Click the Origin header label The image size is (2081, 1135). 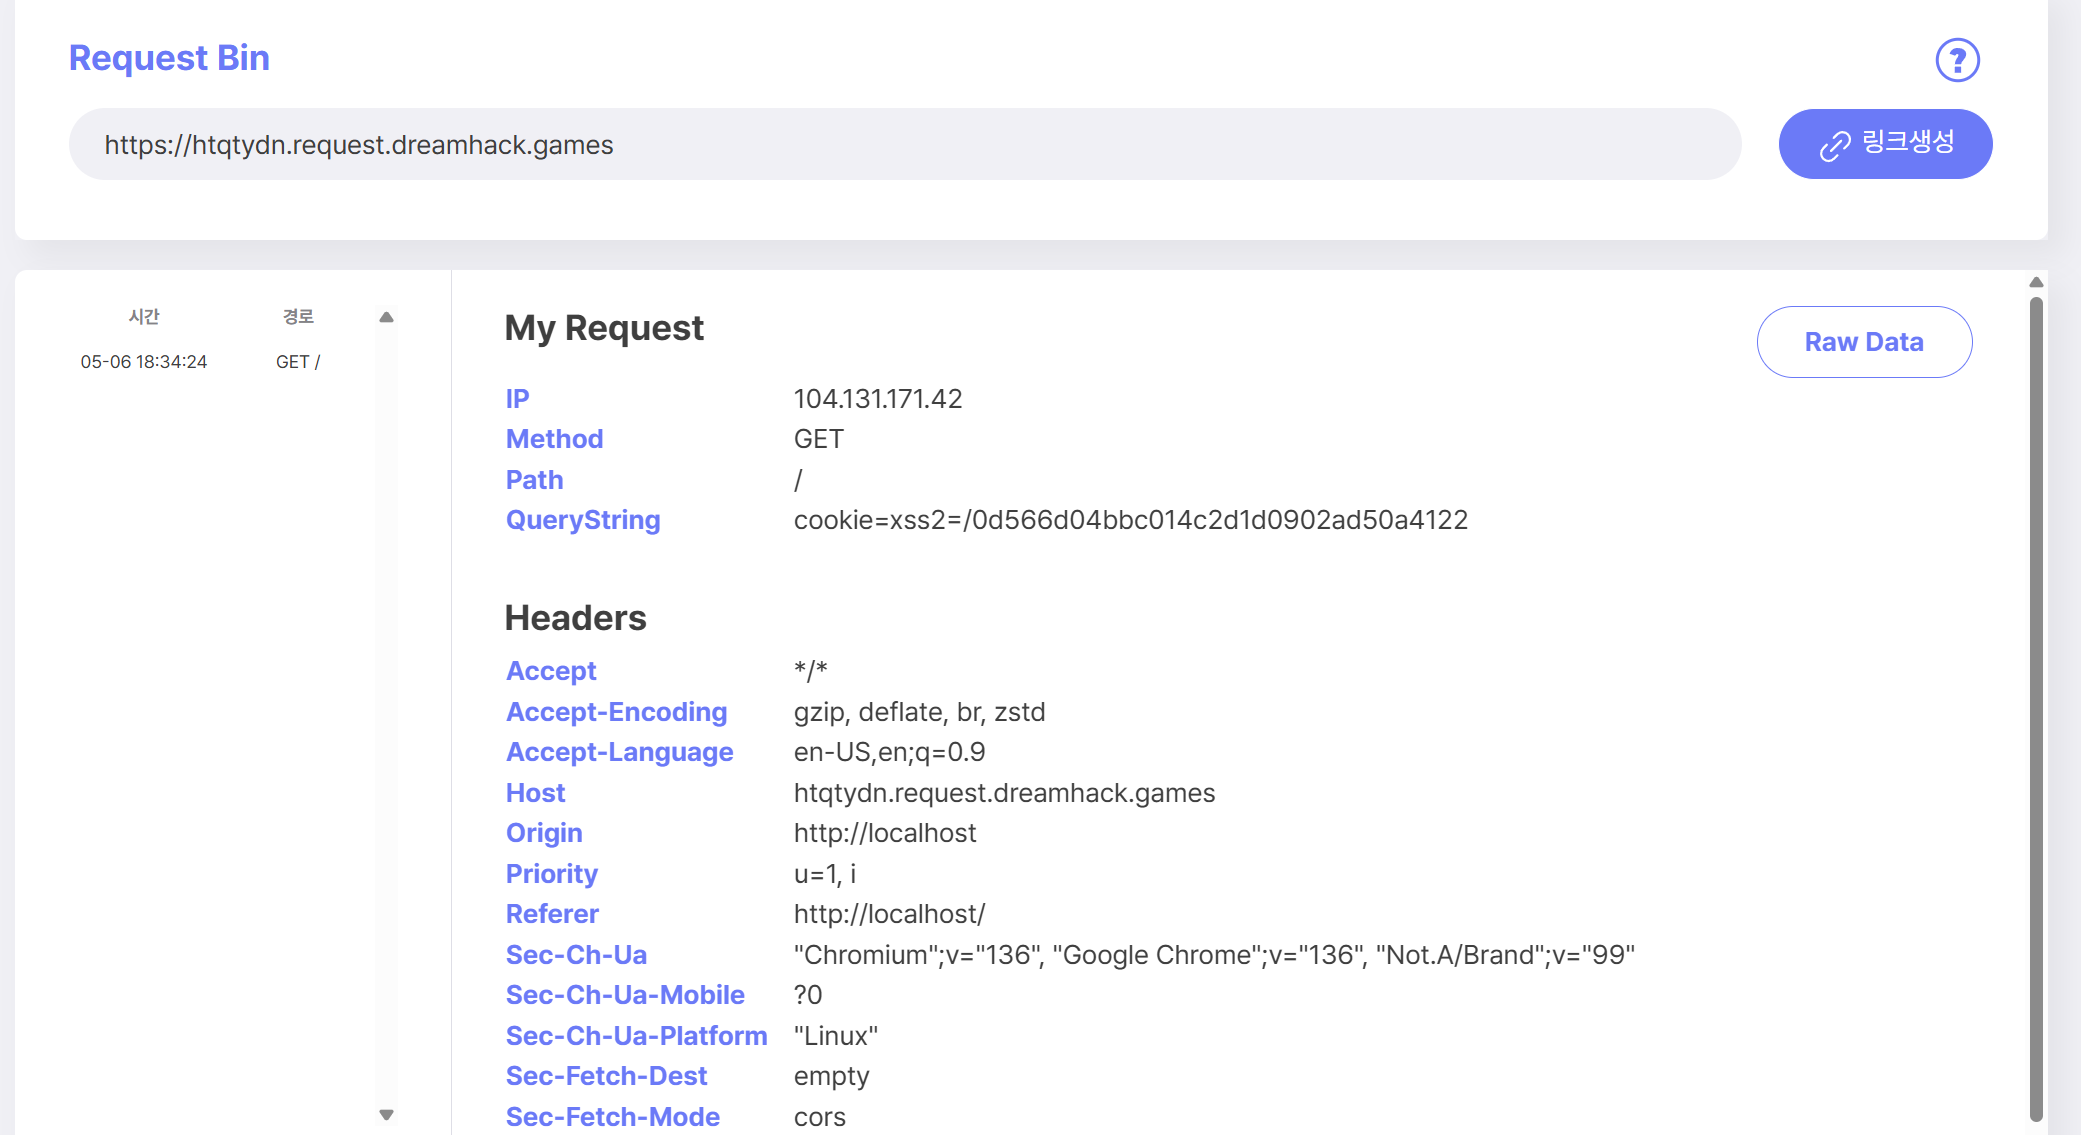coord(544,833)
